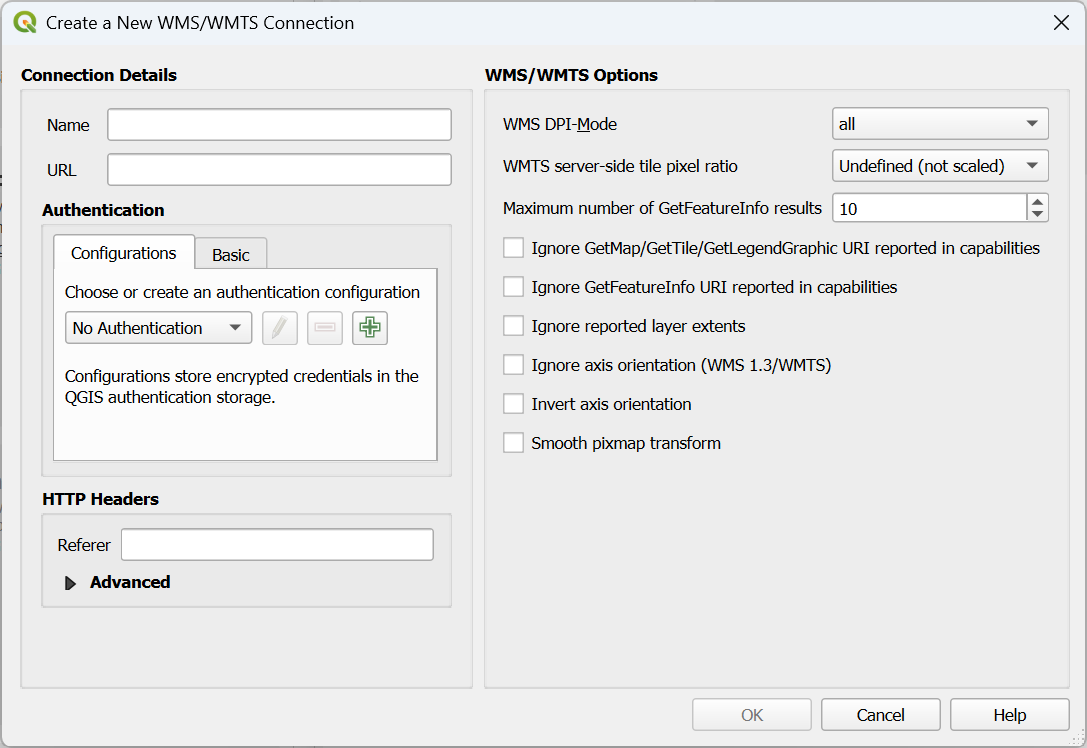Viewport: 1087px width, 748px height.
Task: Open WMTS server-side tile pixel ratio dropdown
Action: [x=940, y=166]
